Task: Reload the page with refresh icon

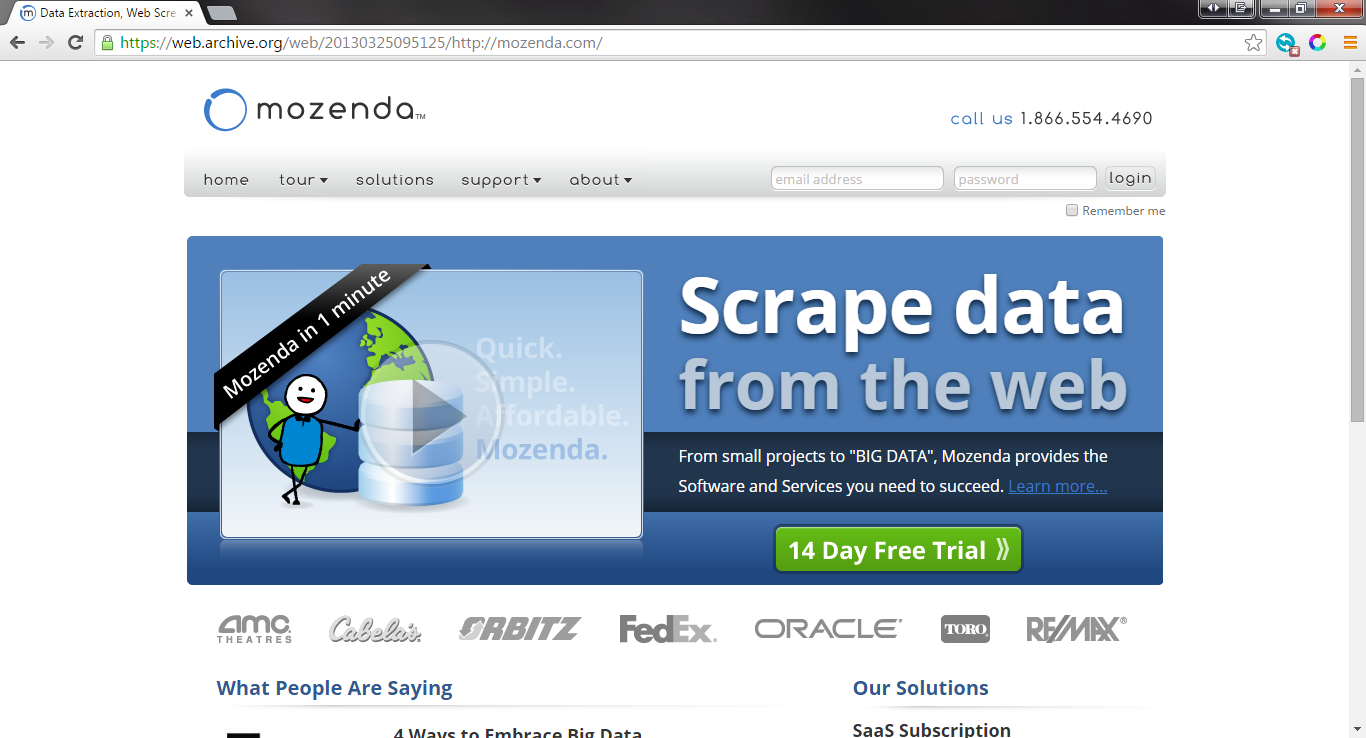Action: 75,43
